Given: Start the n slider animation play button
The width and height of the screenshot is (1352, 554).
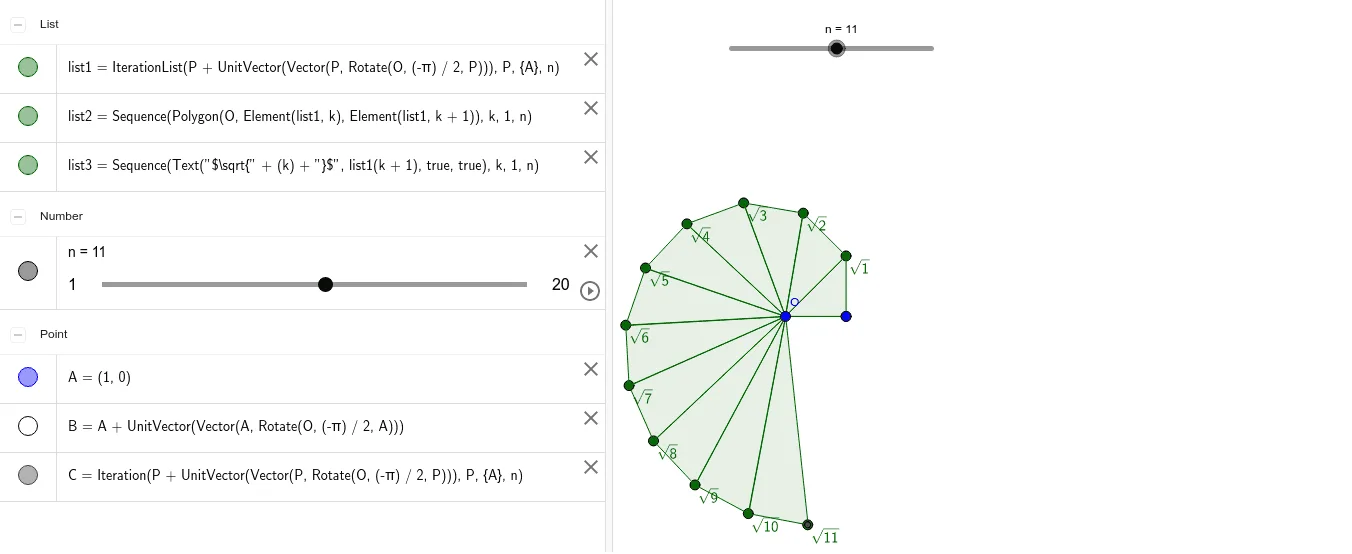Looking at the screenshot, I should [x=590, y=291].
